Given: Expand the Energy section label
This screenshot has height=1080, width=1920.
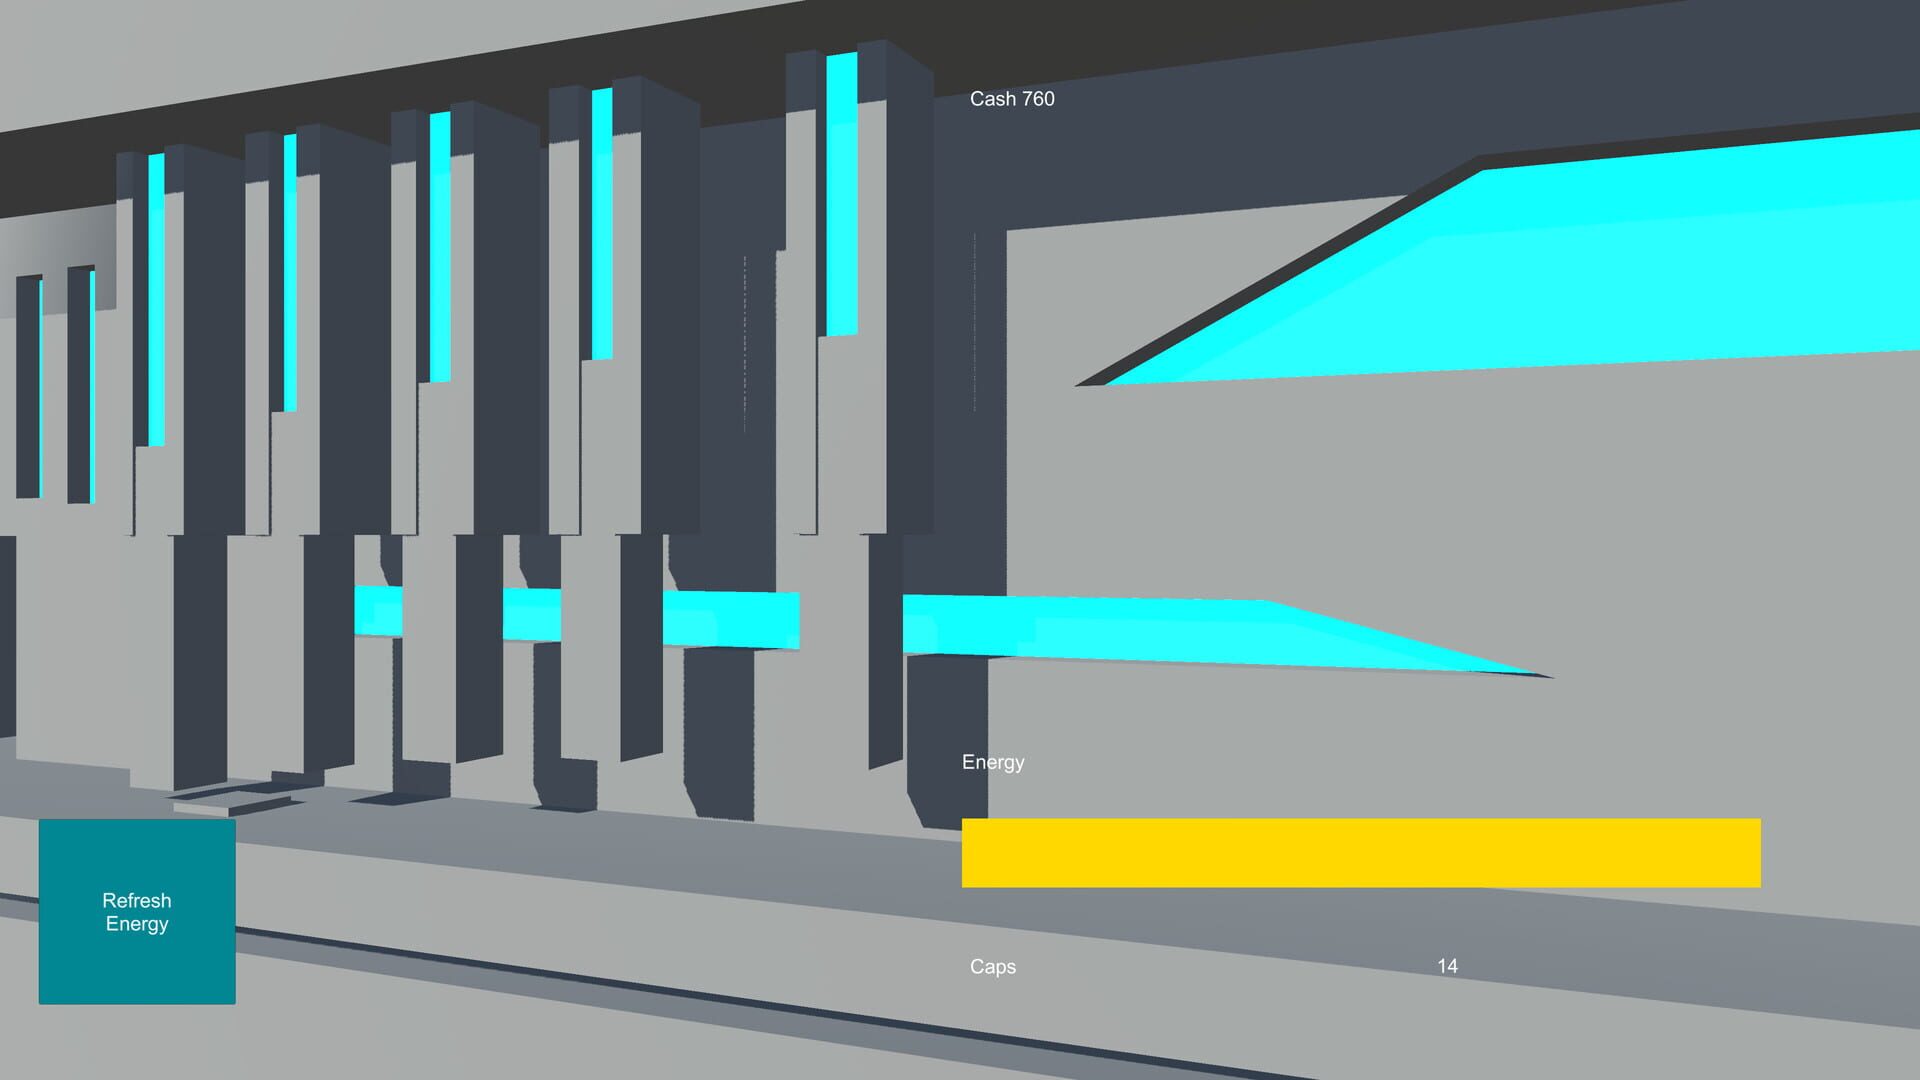Looking at the screenshot, I should pos(992,761).
